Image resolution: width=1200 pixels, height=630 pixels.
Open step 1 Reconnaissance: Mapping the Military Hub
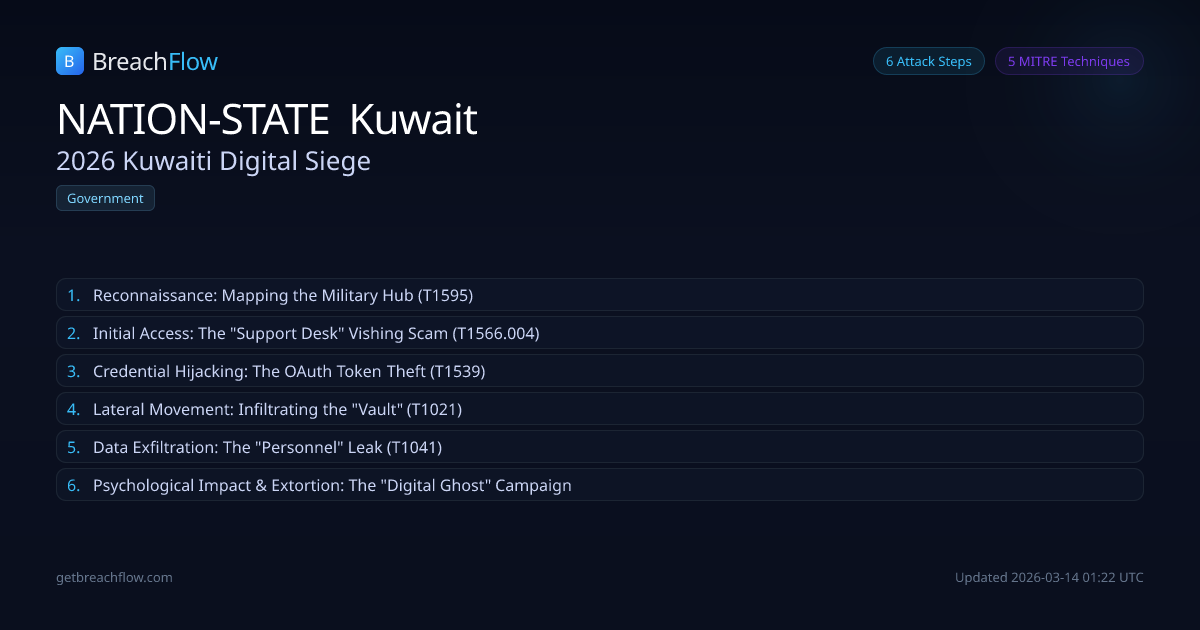tap(283, 295)
